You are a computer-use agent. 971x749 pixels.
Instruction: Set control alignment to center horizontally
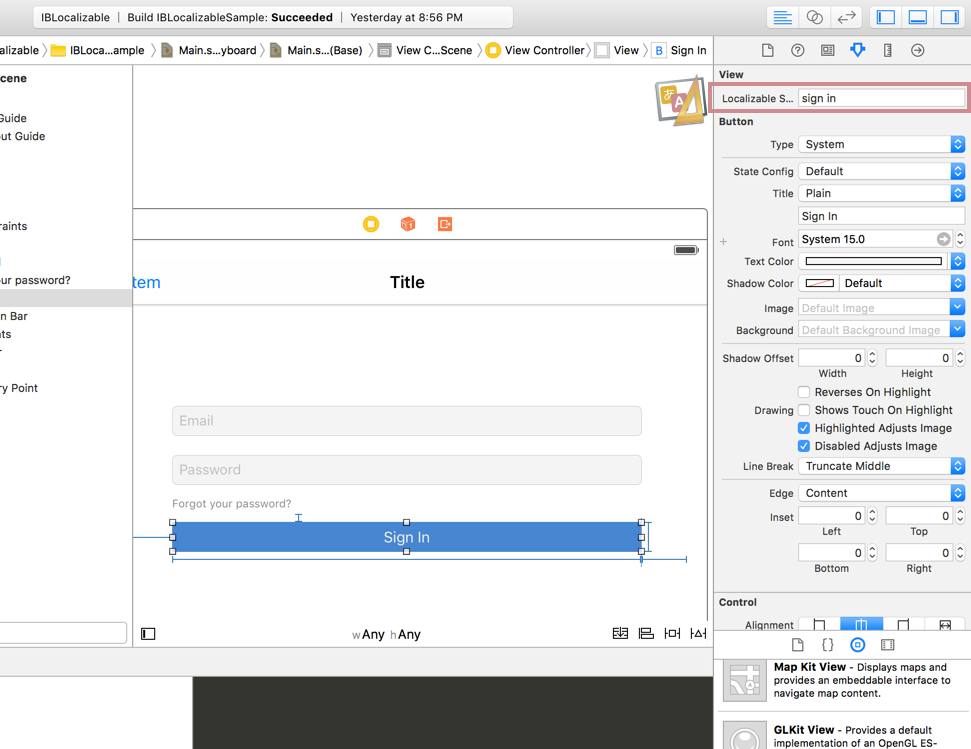click(861, 625)
